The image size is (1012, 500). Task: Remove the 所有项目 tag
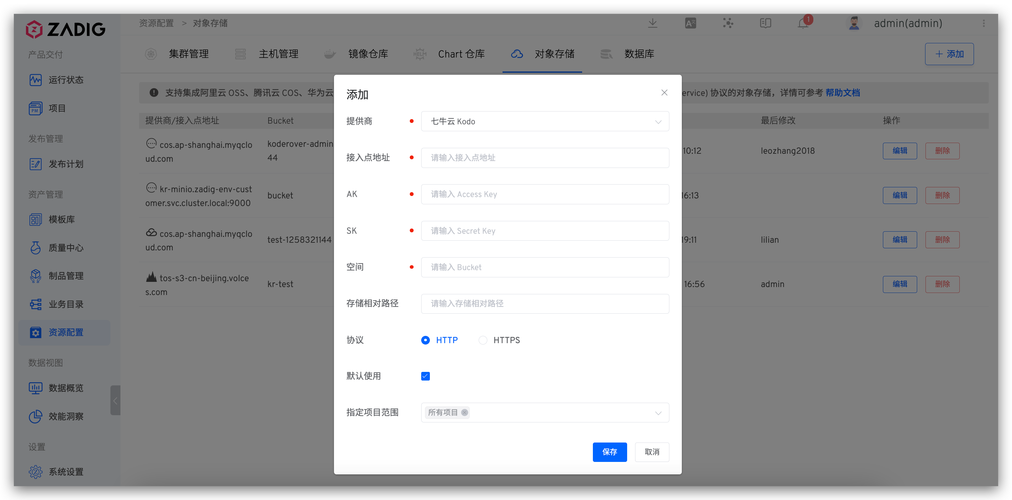tap(465, 412)
